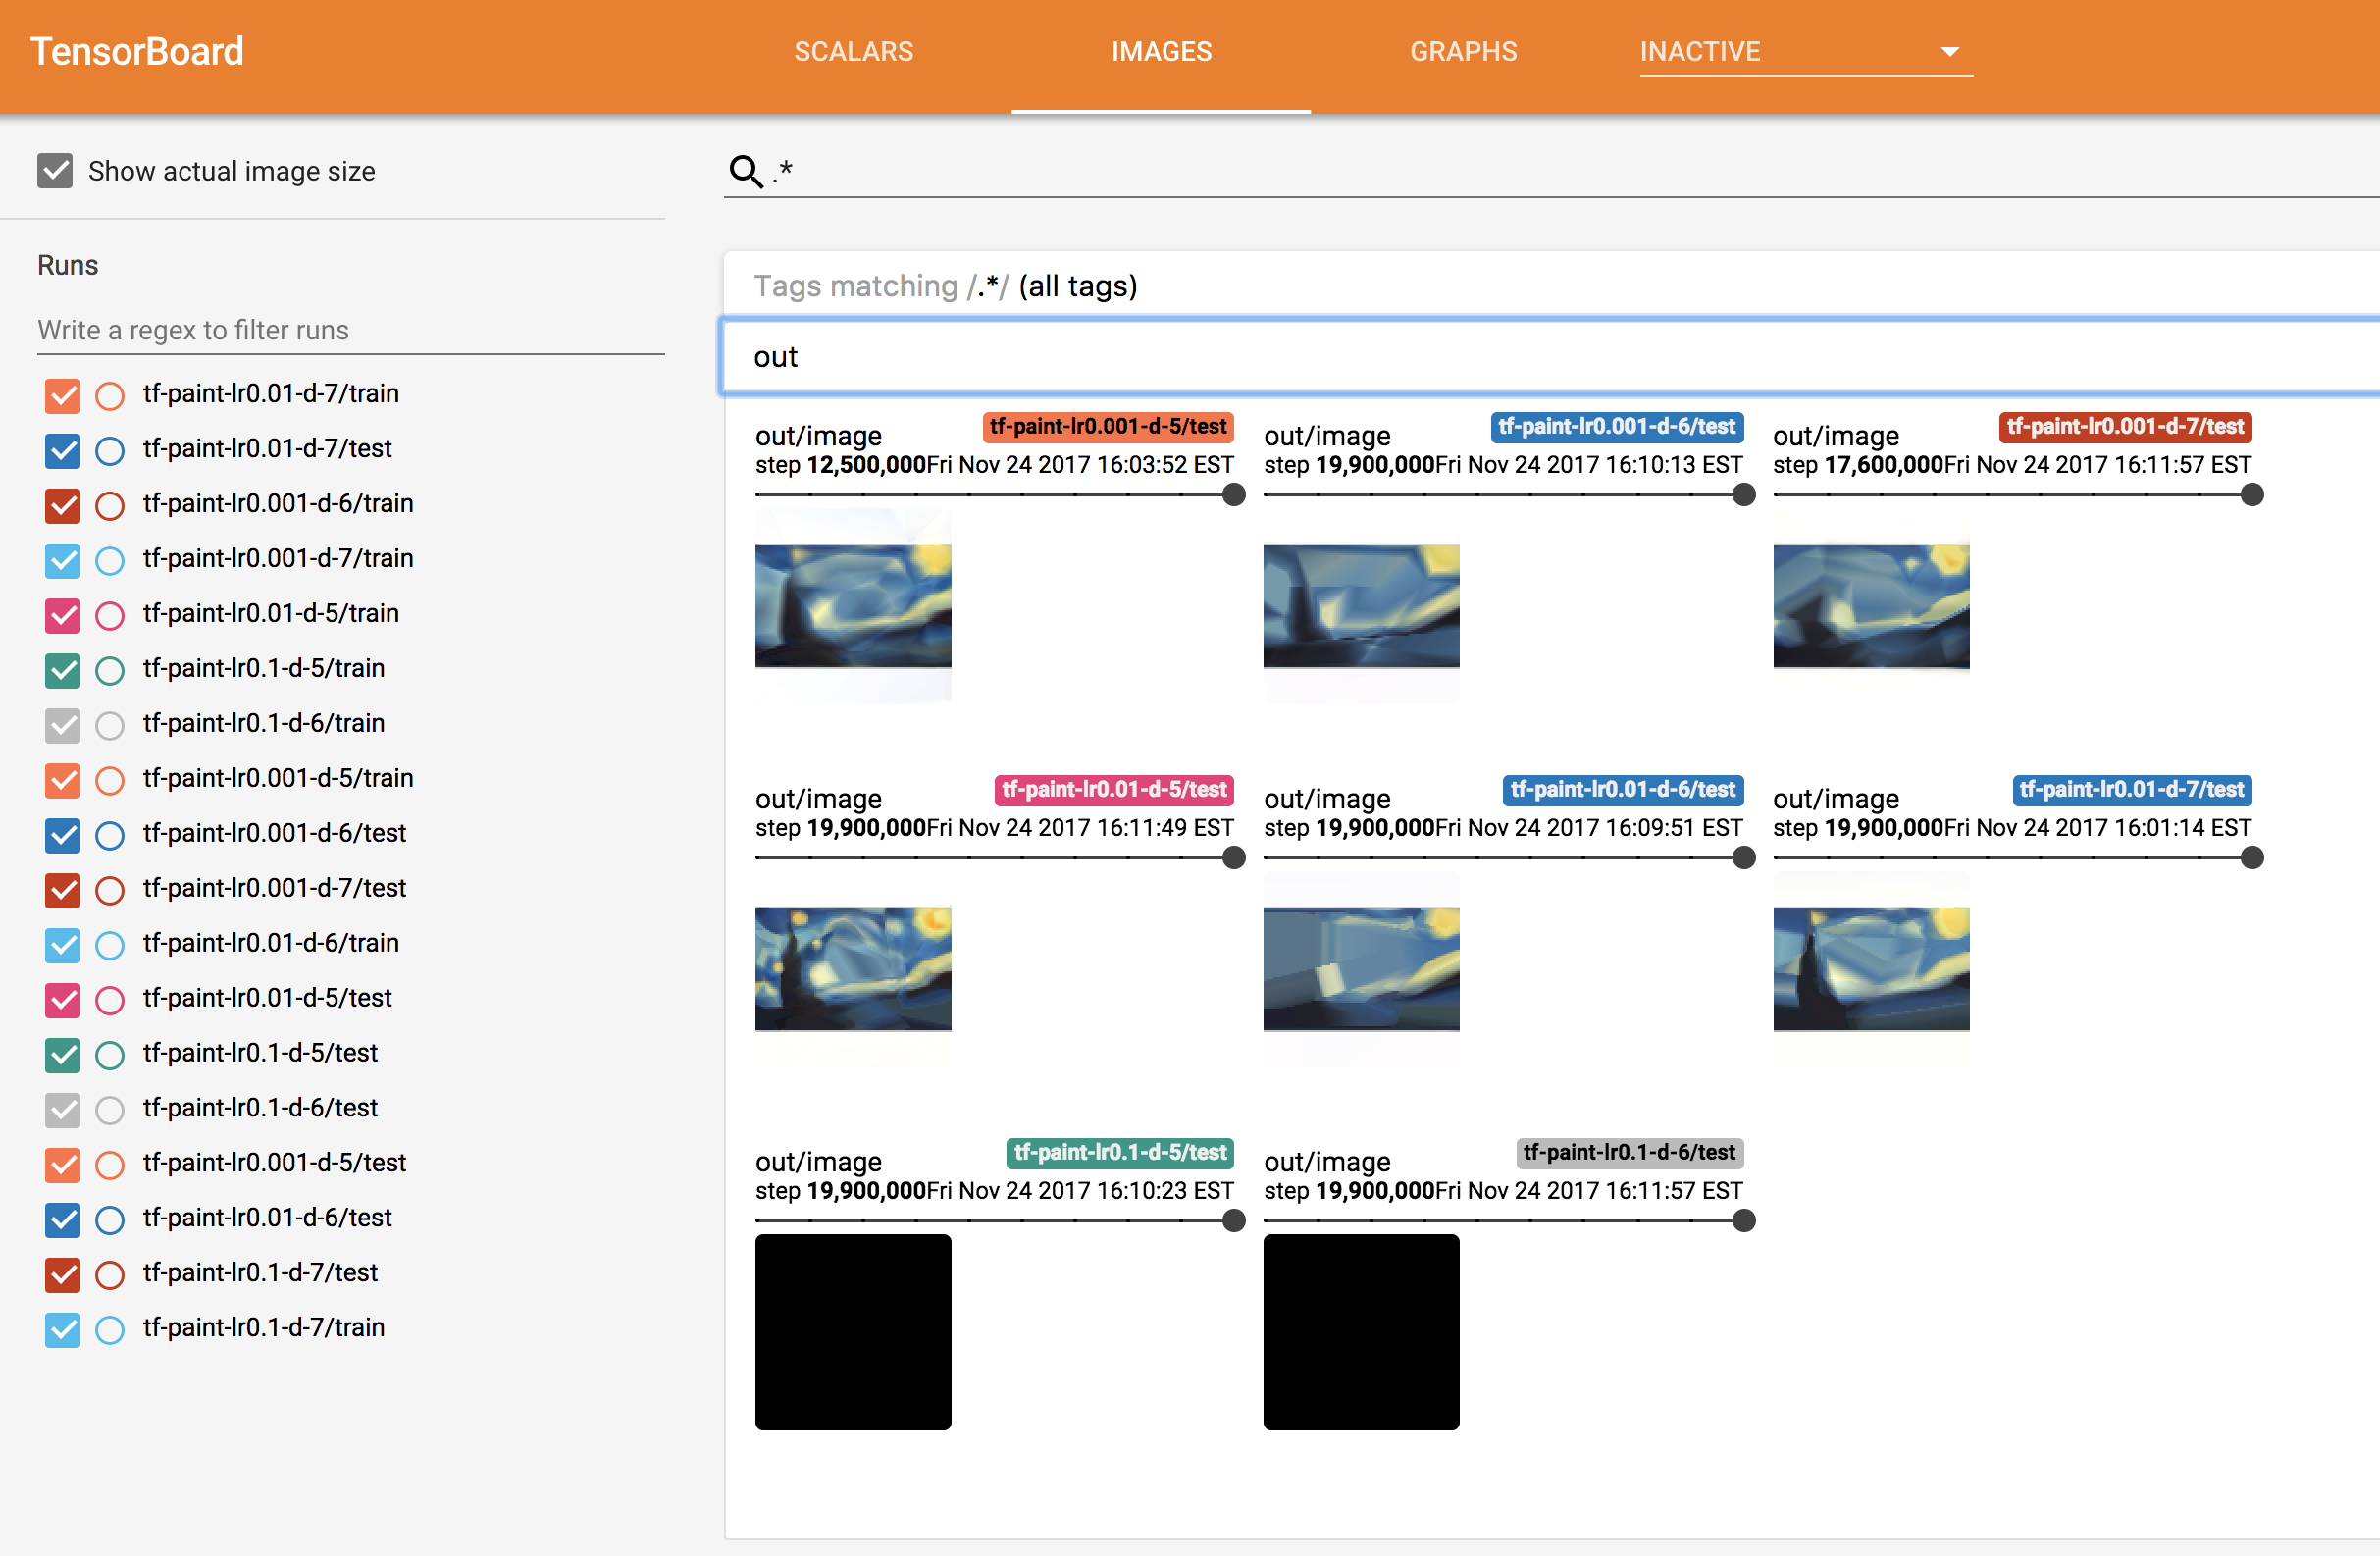Uncheck run tf-paint-lr0.001-d-7/train
The height and width of the screenshot is (1556, 2380).
[x=63, y=560]
